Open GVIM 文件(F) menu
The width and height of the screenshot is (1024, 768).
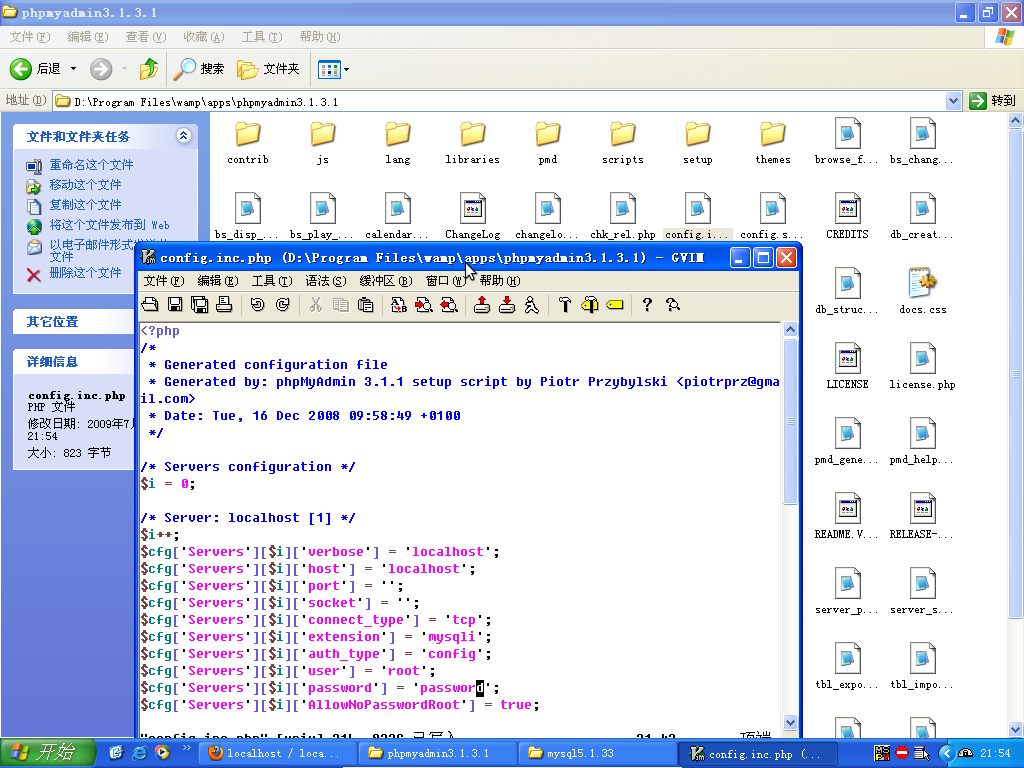click(x=164, y=281)
